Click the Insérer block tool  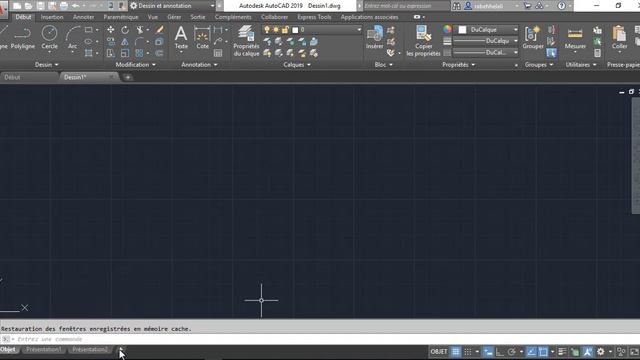(x=374, y=38)
